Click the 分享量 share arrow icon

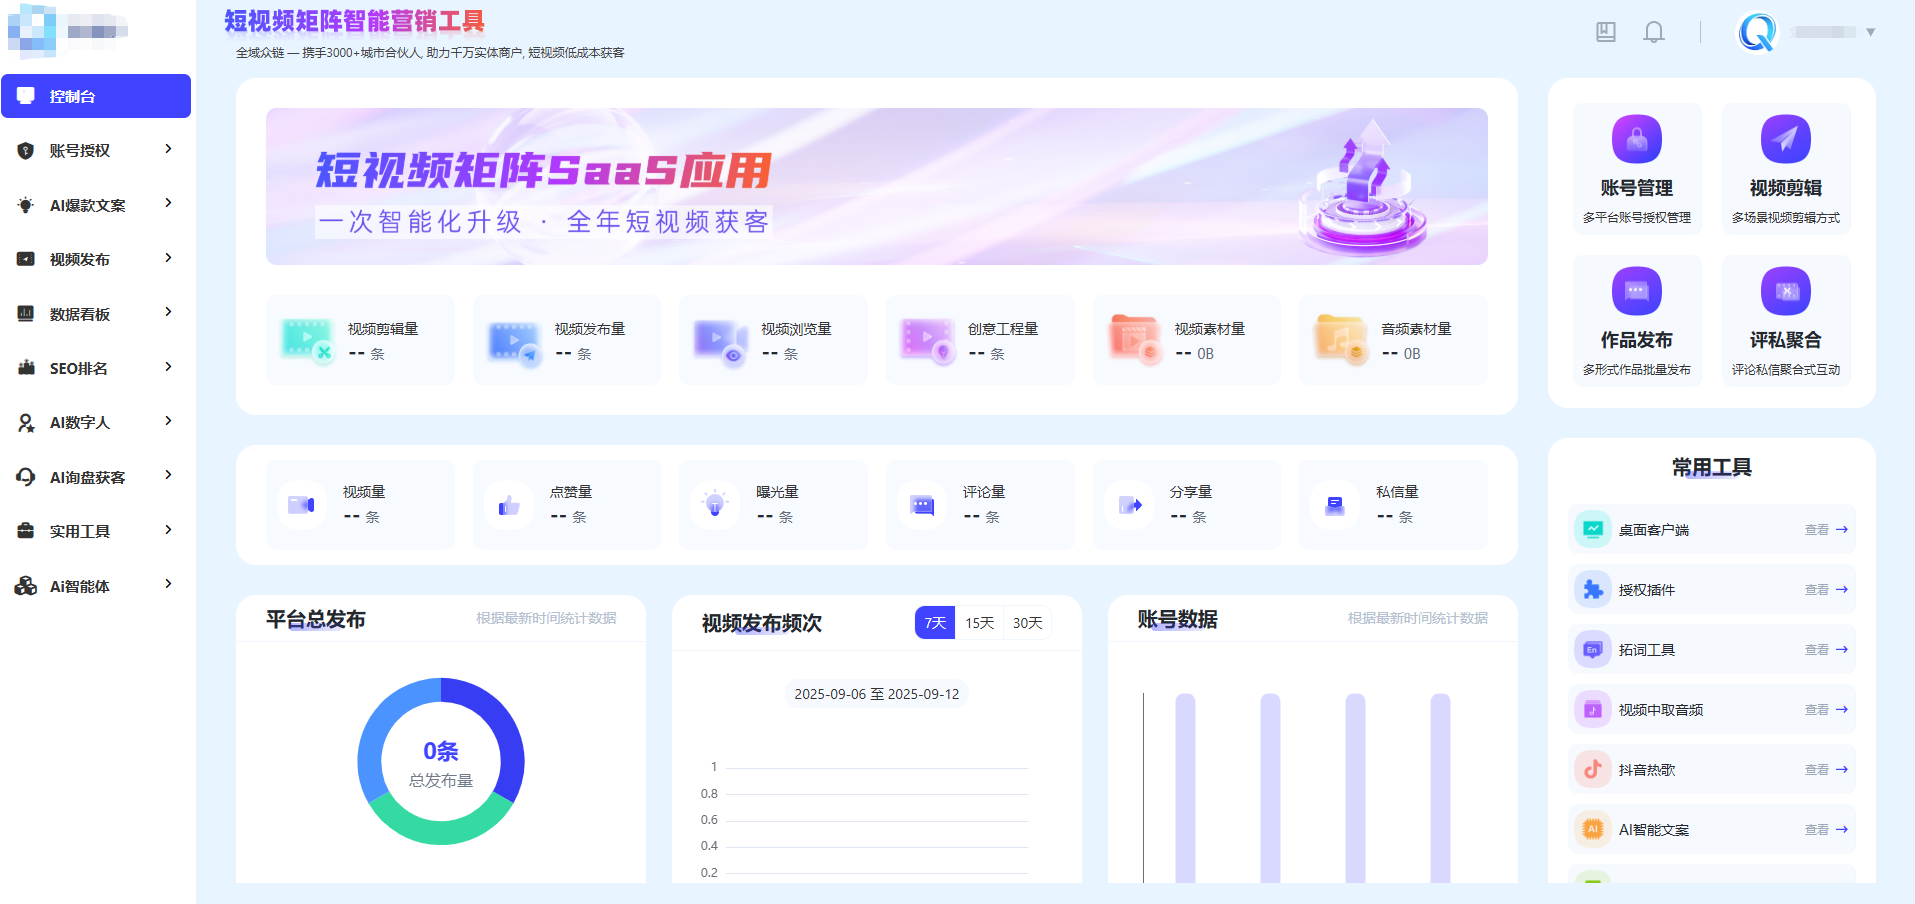(x=1129, y=505)
